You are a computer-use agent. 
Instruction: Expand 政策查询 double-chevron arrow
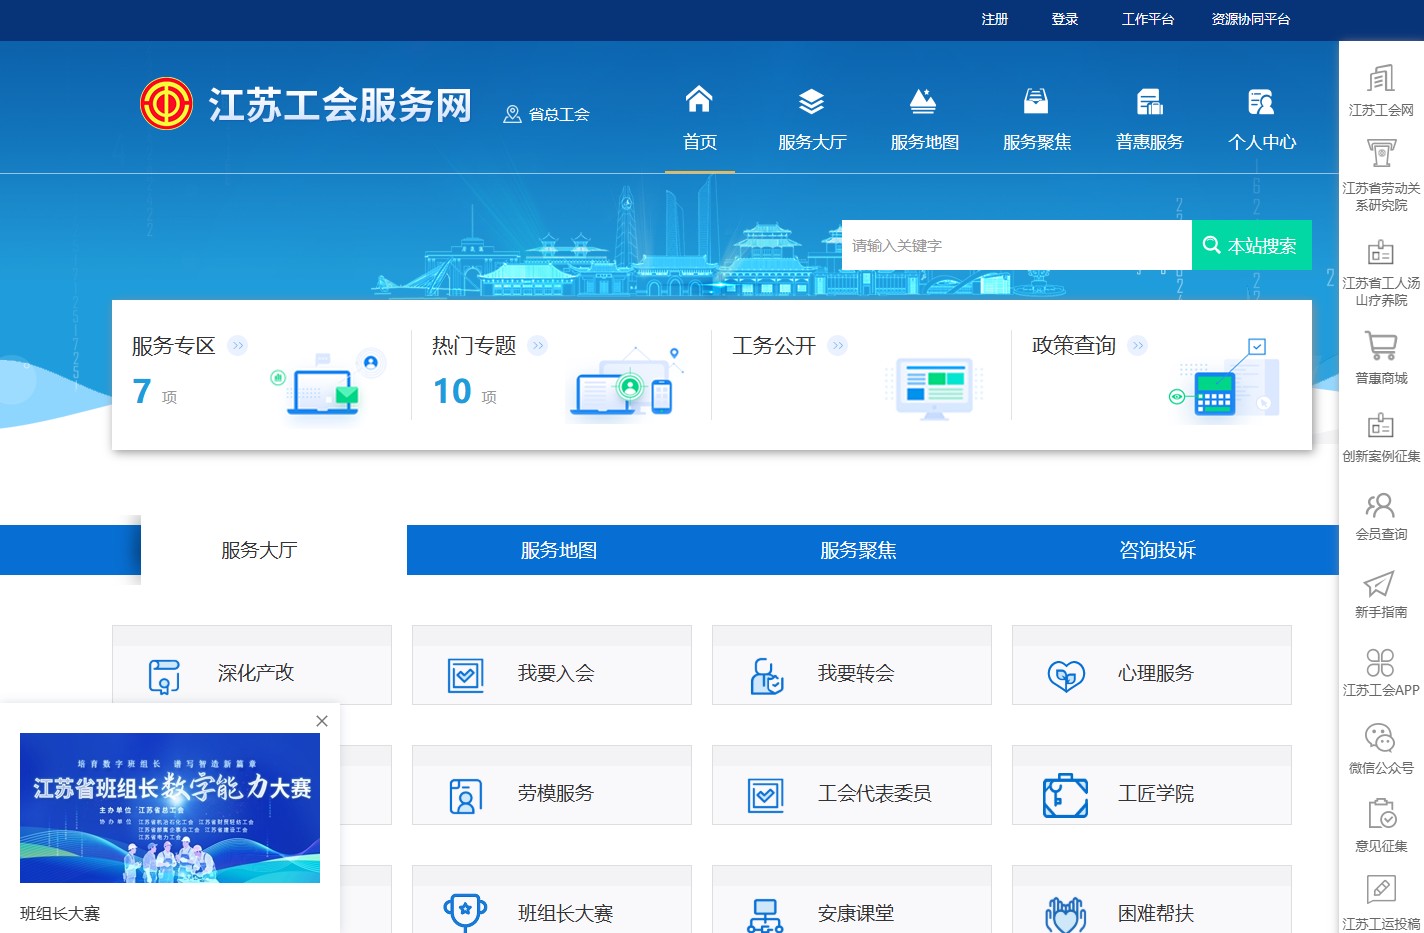pos(1137,346)
